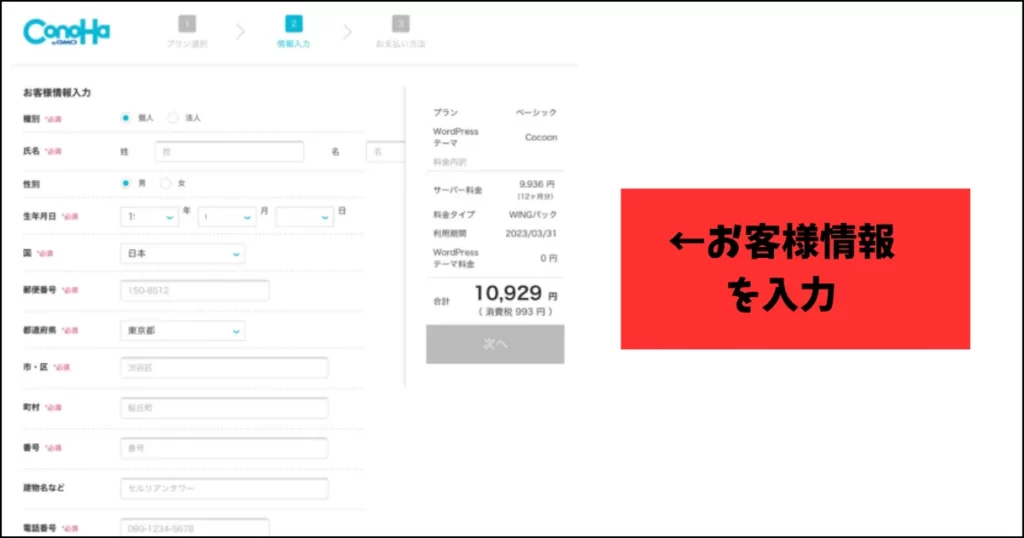Viewport: 1024px width, 538px height.
Task: Open the 都道府県 dropdown showing 東京都
Action: tap(183, 330)
